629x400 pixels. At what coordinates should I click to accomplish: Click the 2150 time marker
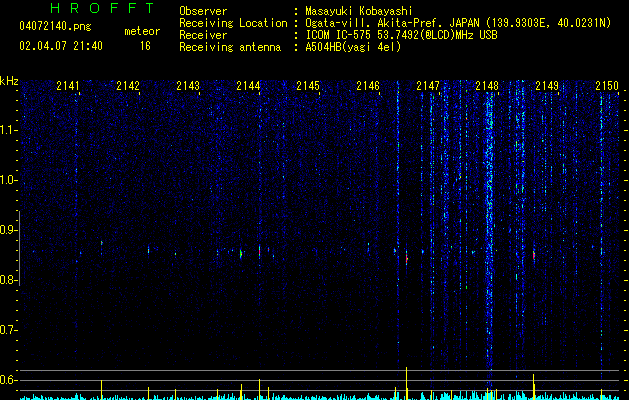pyautogui.click(x=607, y=85)
